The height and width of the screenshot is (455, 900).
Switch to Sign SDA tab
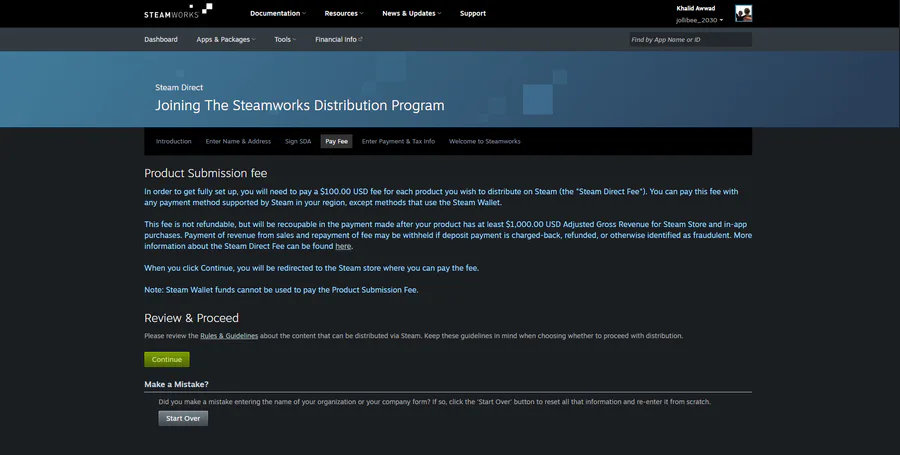[x=298, y=141]
